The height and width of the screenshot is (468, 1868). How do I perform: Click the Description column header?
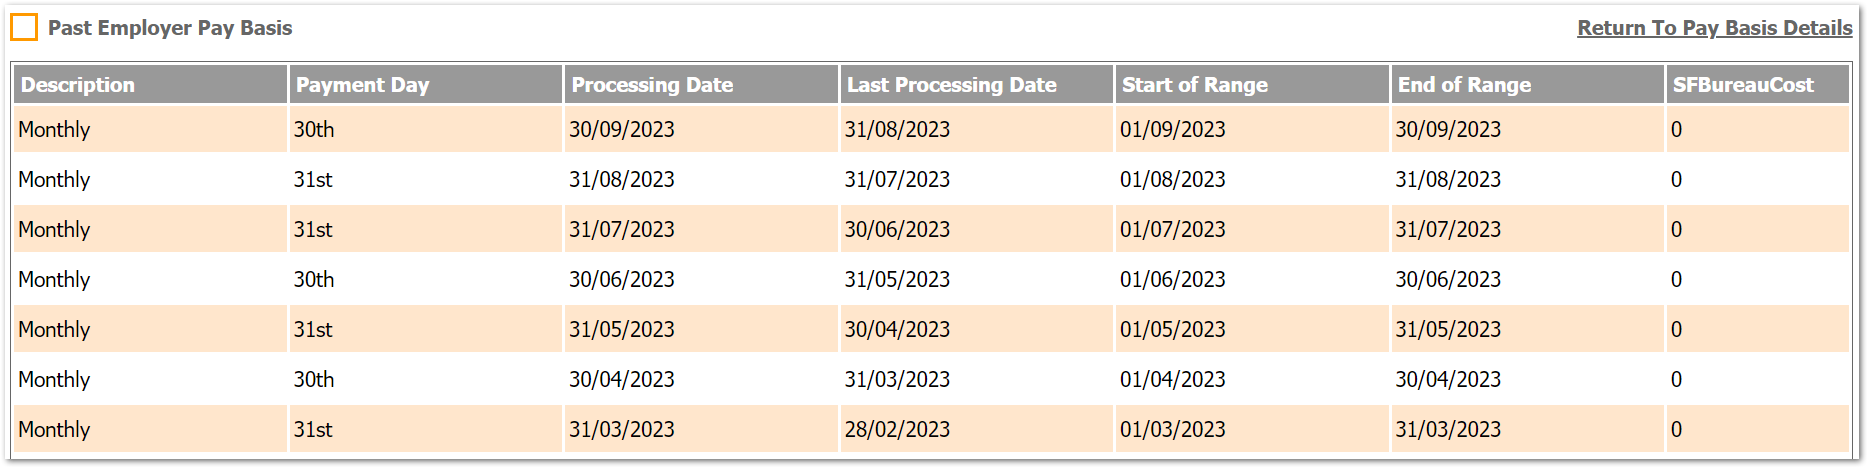coord(78,85)
